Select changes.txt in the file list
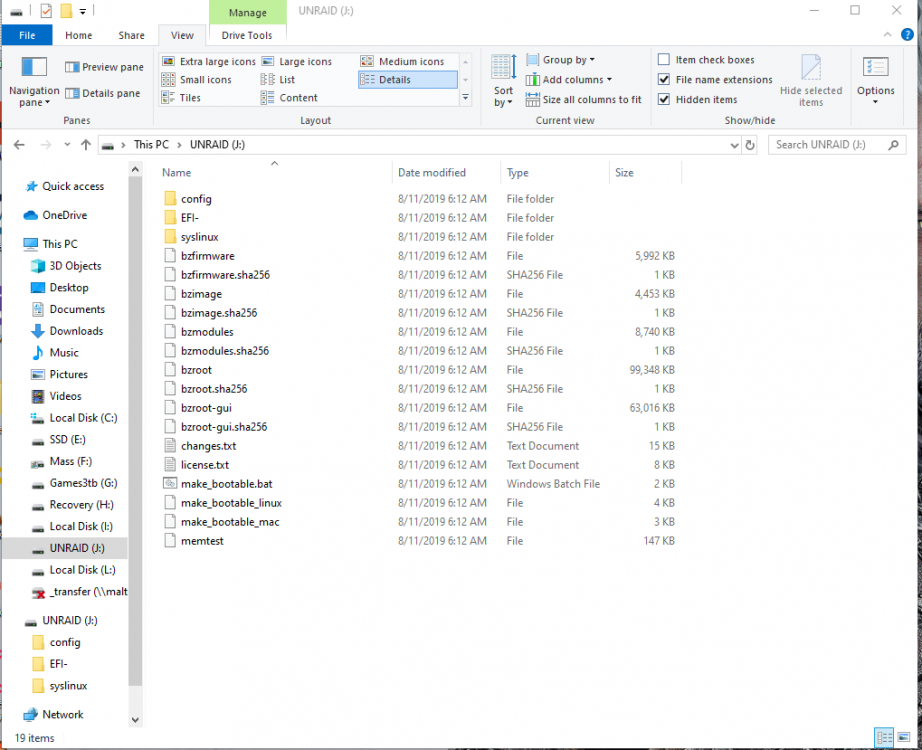 pos(208,446)
